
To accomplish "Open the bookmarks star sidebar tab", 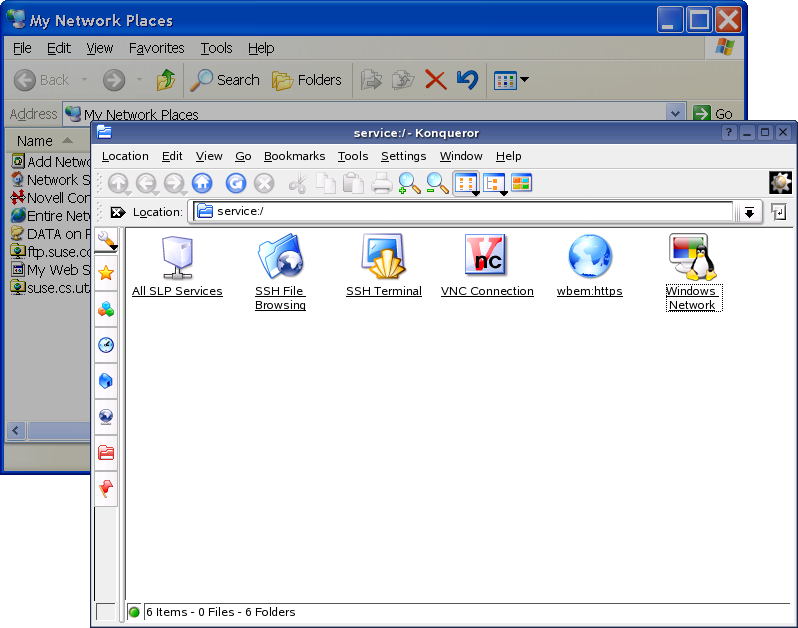I will tap(106, 273).
